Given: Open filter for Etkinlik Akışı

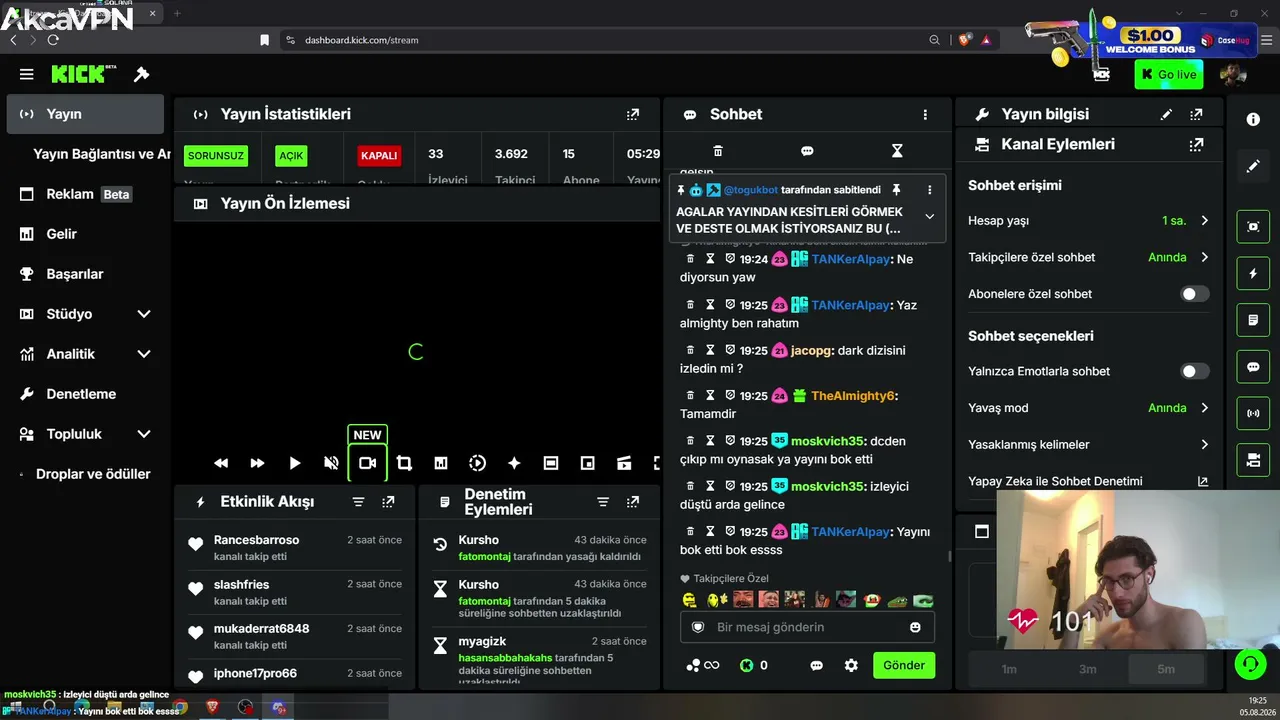Looking at the screenshot, I should pyautogui.click(x=358, y=502).
